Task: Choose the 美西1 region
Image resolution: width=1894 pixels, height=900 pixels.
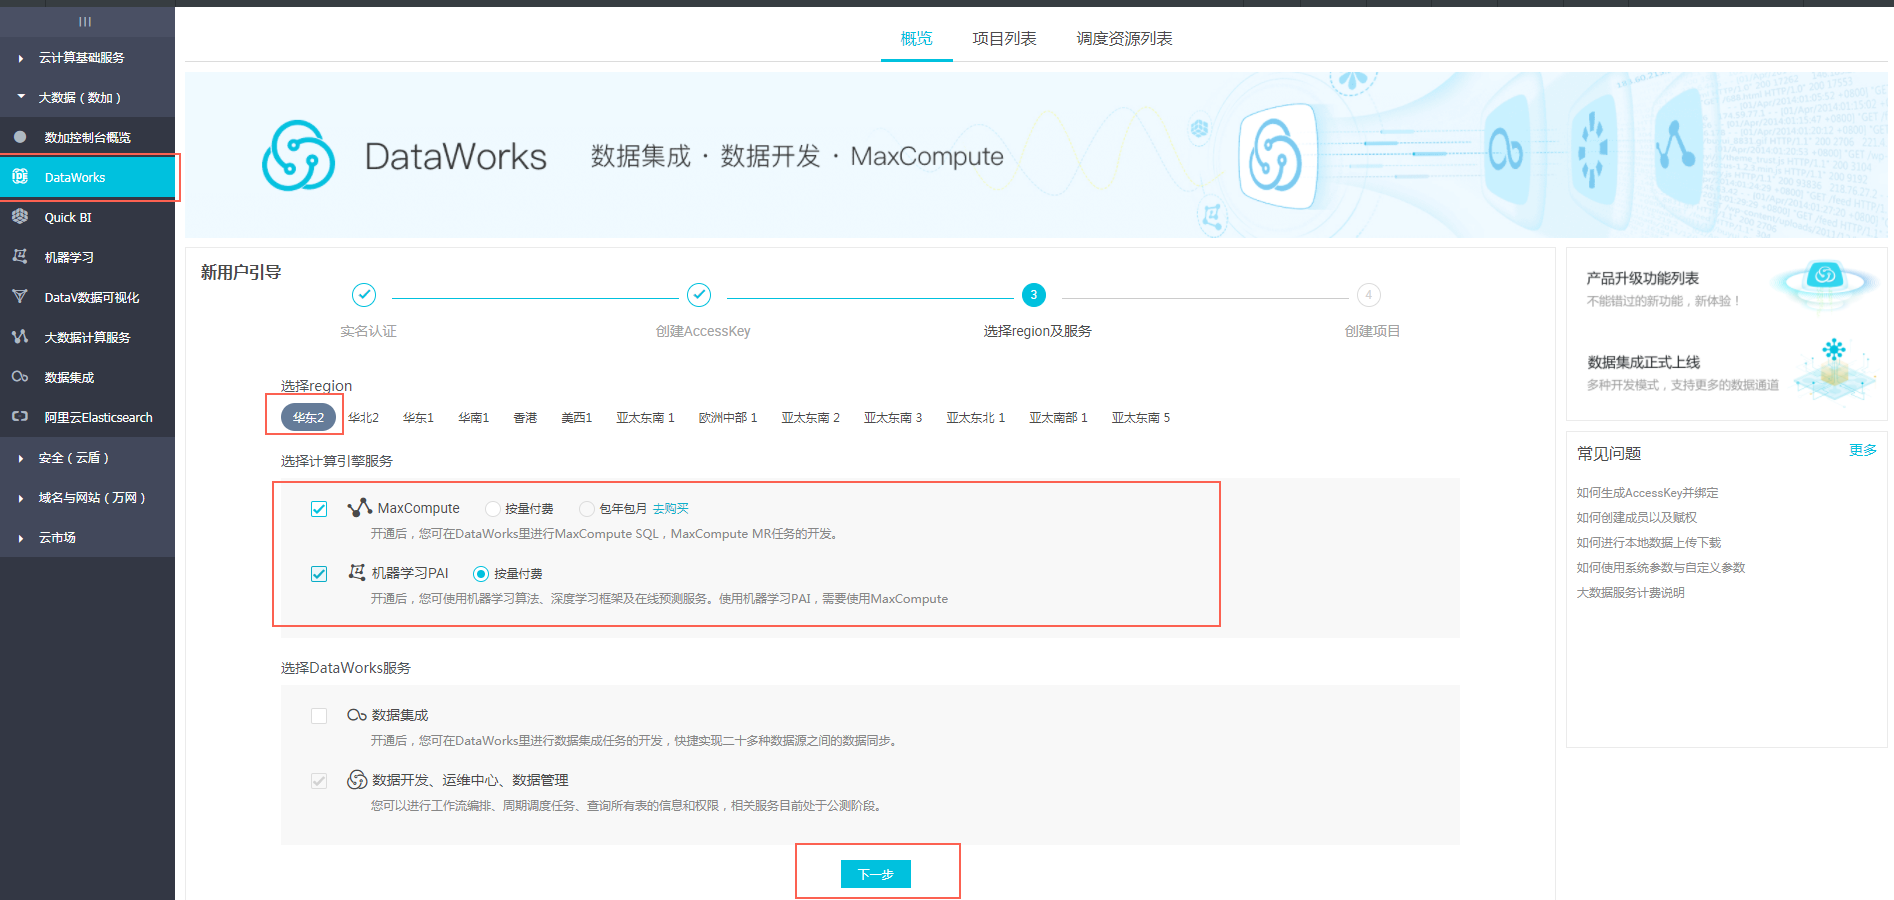Action: pyautogui.click(x=576, y=417)
